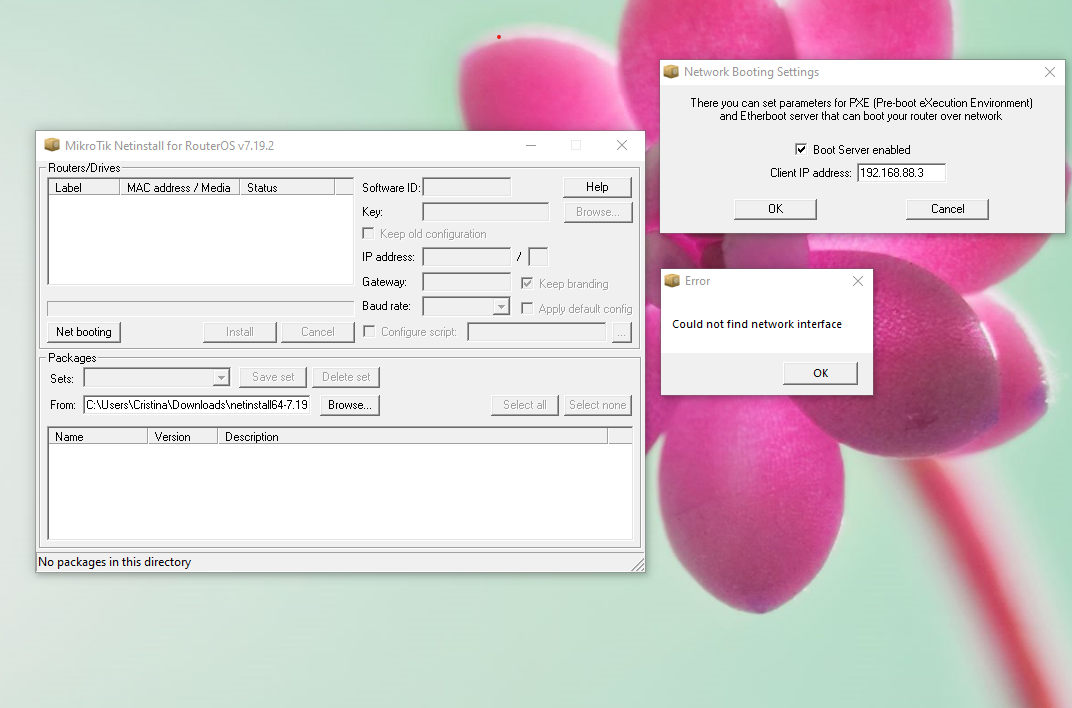This screenshot has height=708, width=1072.
Task: Dismiss the Error dialog with OK
Action: pyautogui.click(x=820, y=373)
